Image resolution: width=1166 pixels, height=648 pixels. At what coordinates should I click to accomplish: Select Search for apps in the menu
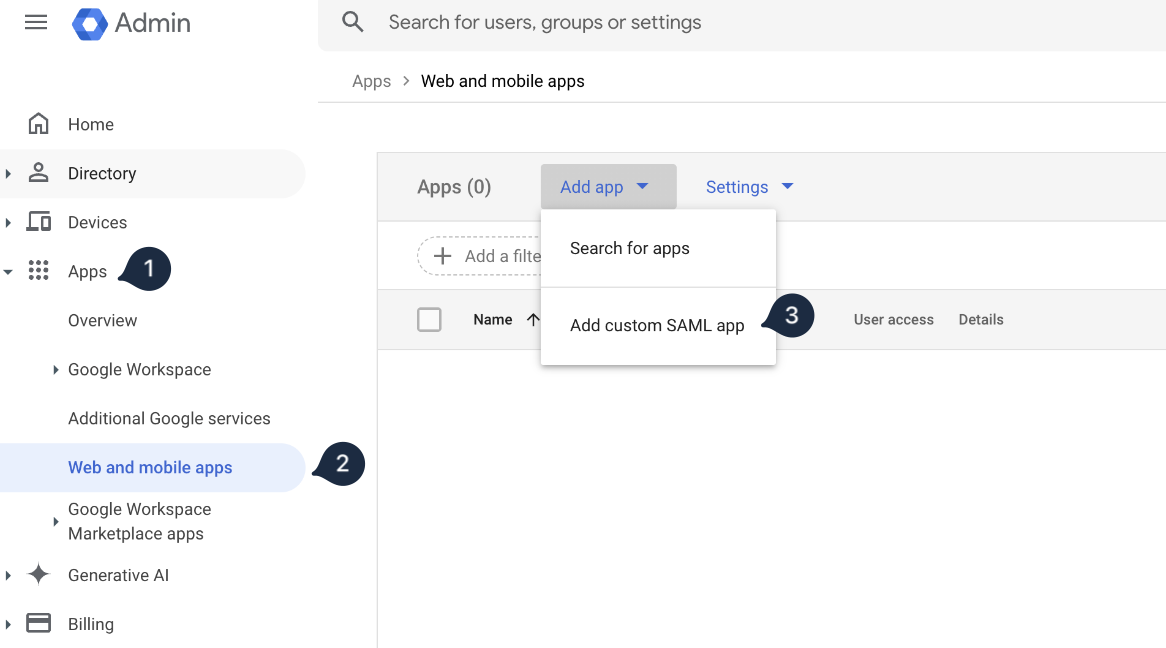click(629, 247)
